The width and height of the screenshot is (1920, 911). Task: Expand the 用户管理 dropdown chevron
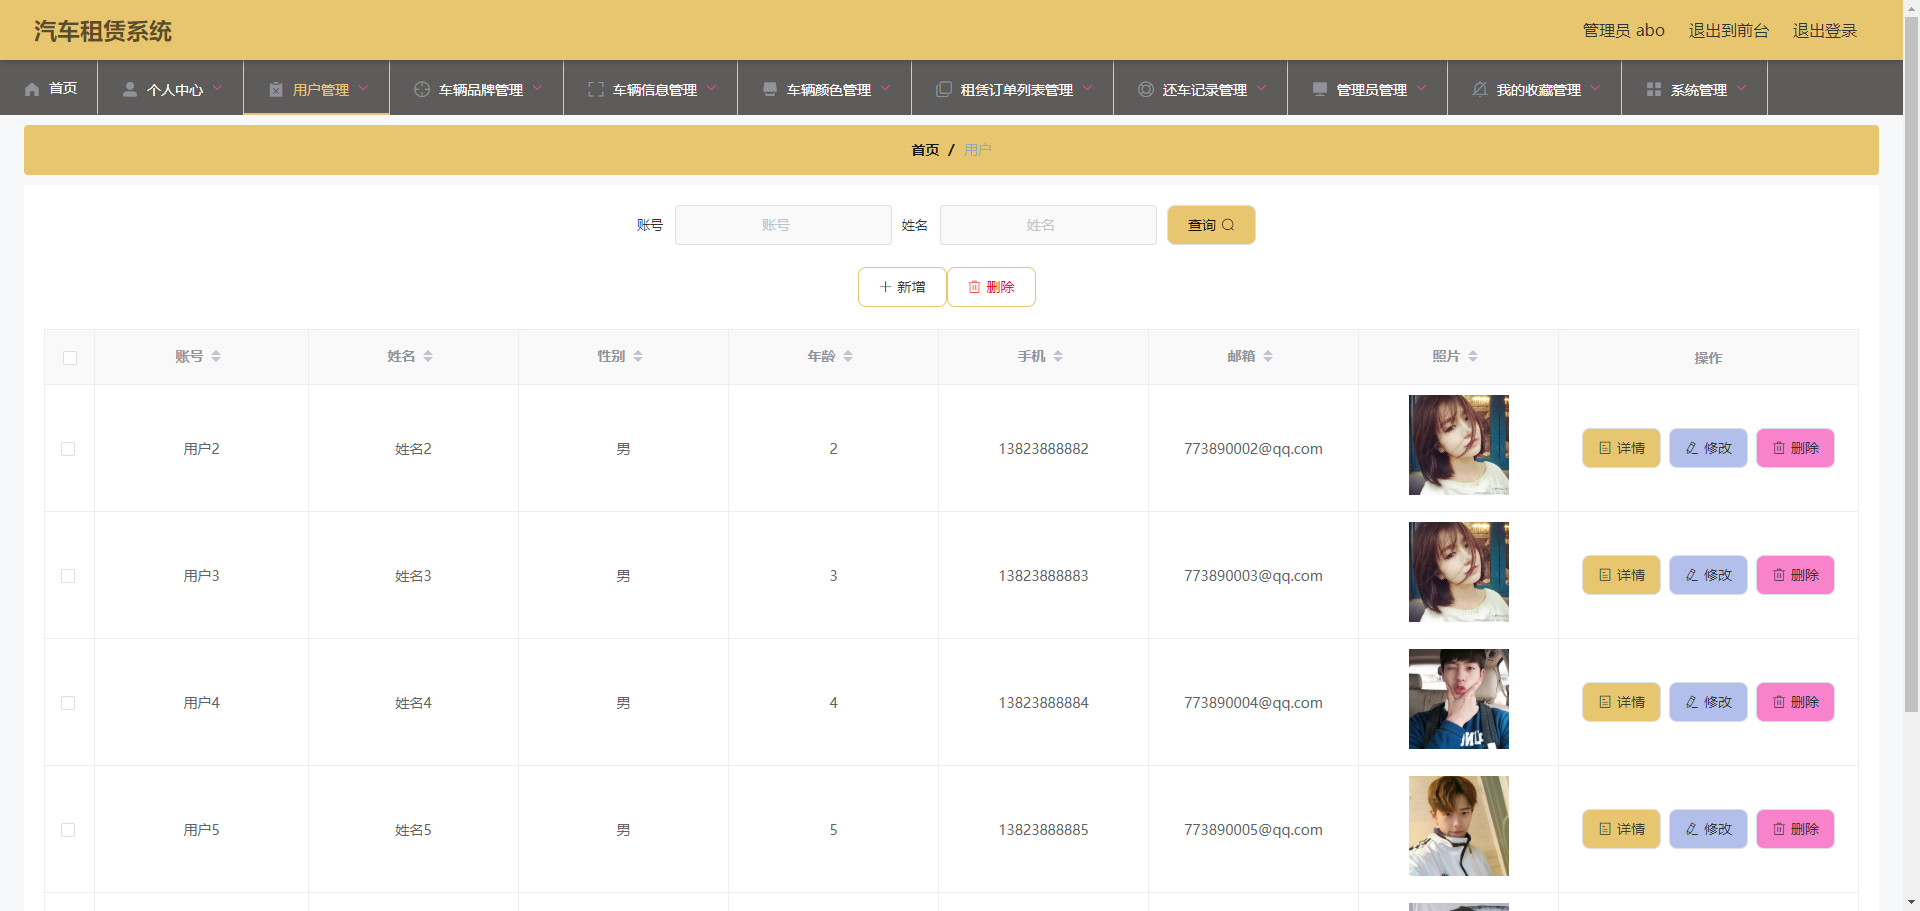(364, 88)
